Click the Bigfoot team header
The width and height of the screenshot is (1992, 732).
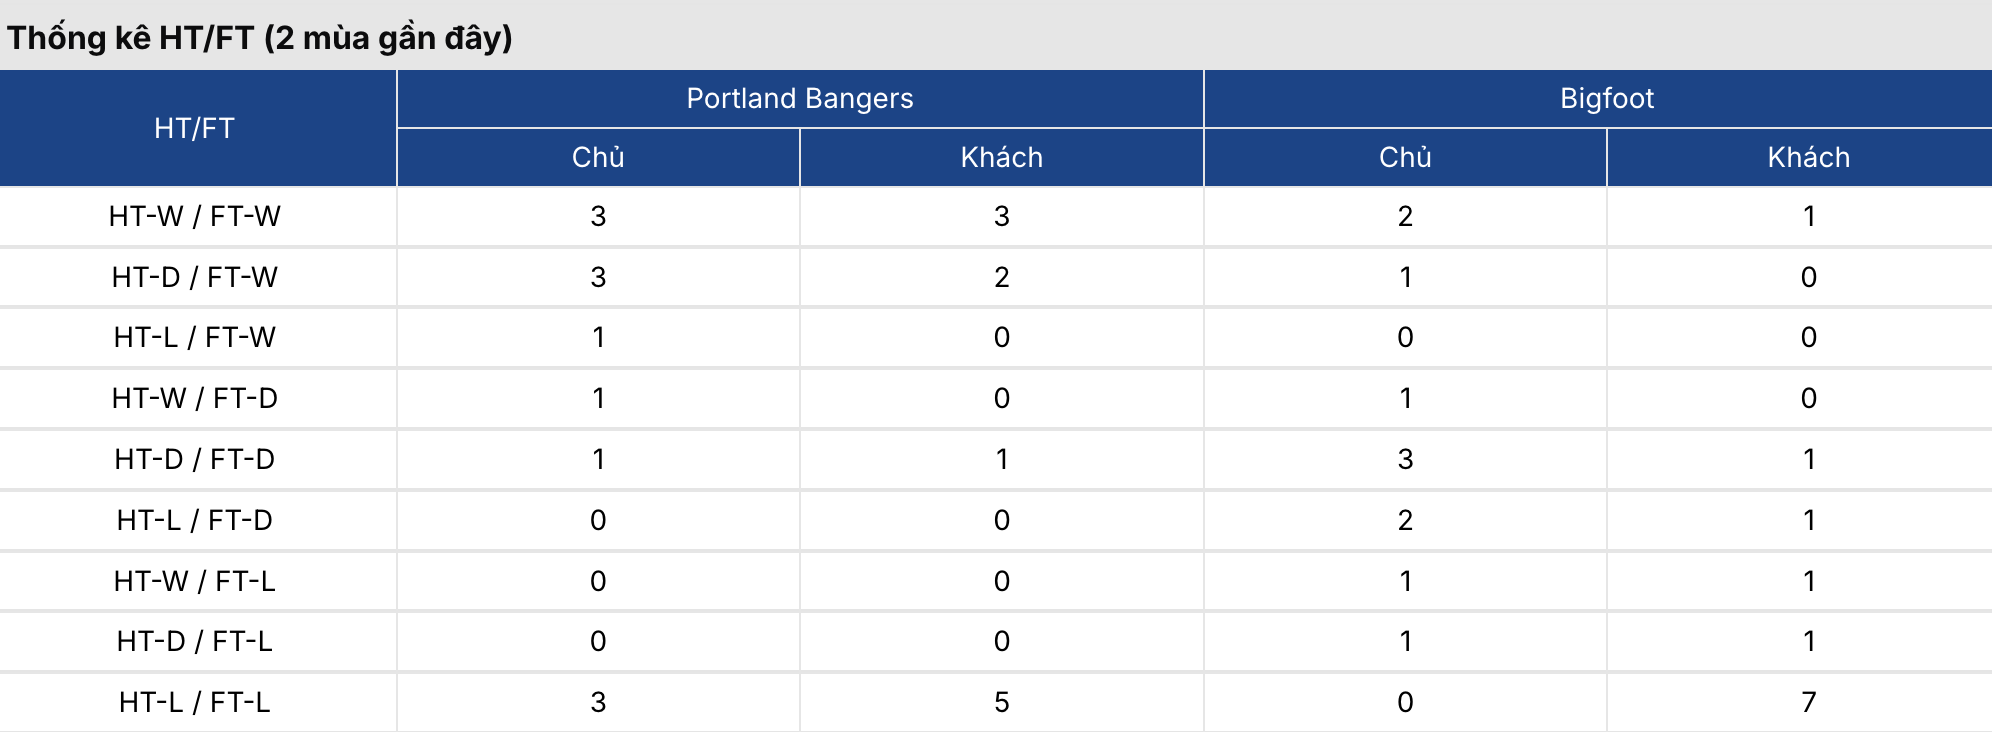[1607, 98]
